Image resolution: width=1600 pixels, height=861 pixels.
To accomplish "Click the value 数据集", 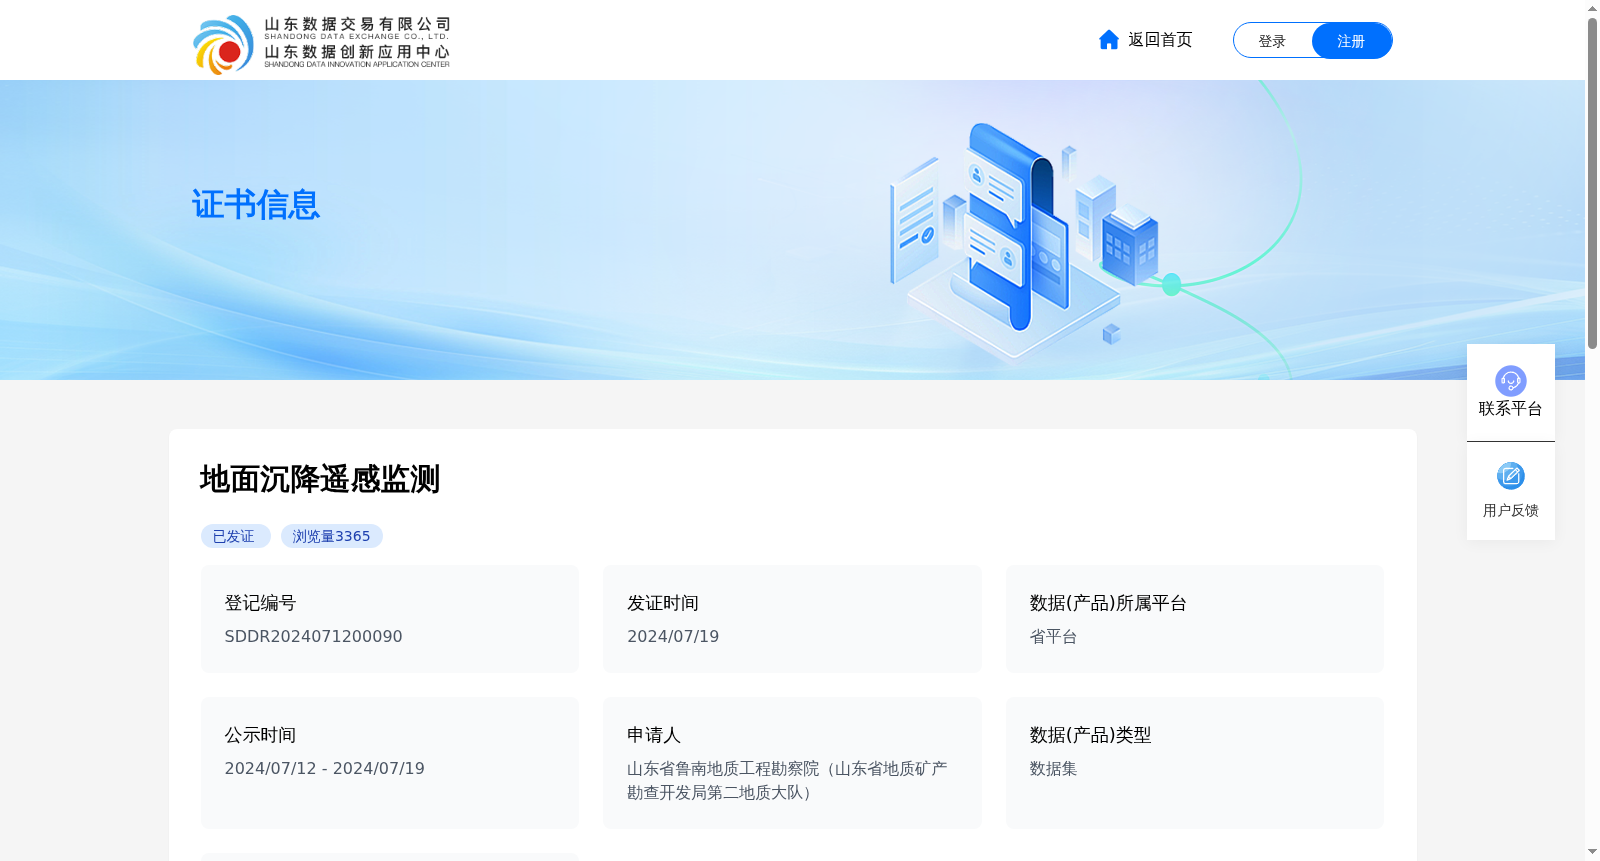I will point(1053,768).
